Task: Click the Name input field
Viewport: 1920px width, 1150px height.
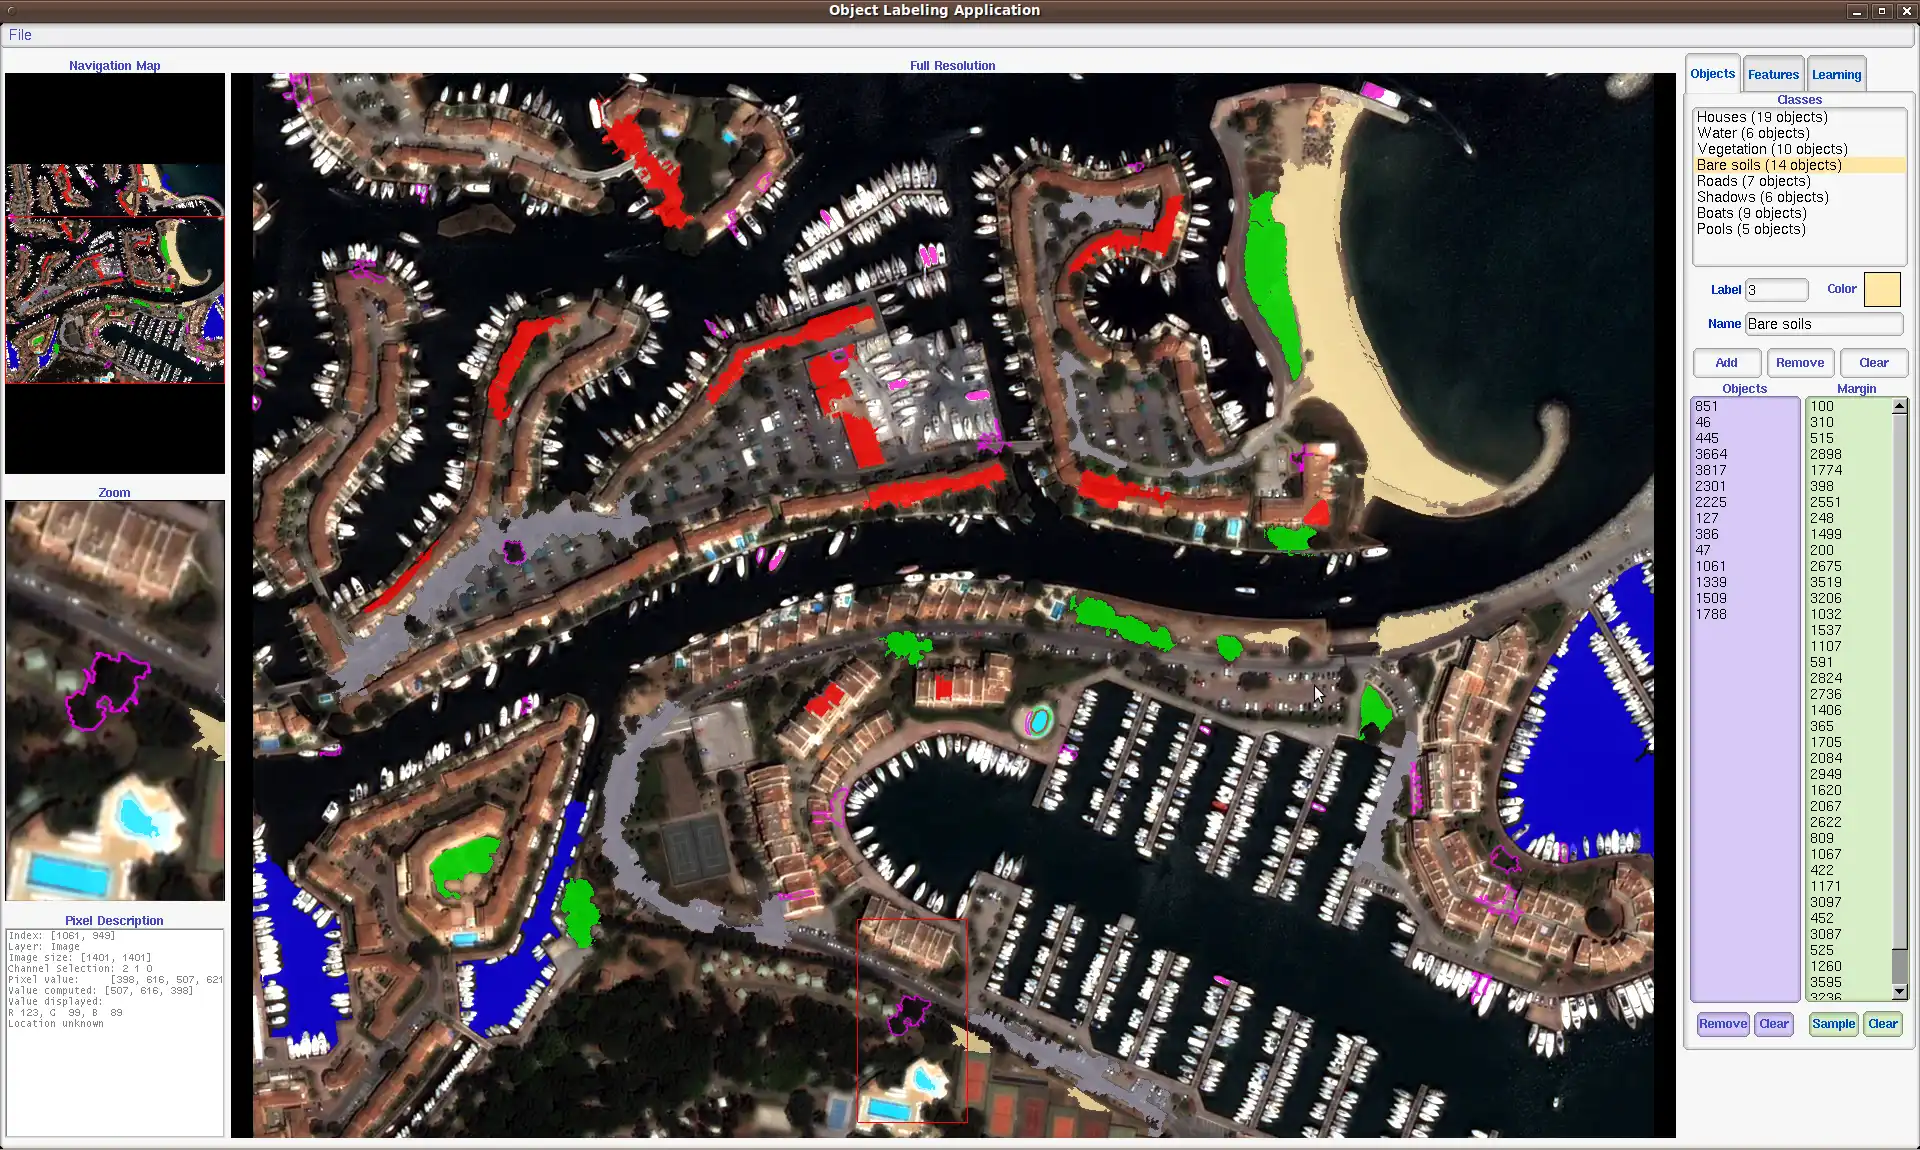Action: (x=1823, y=323)
